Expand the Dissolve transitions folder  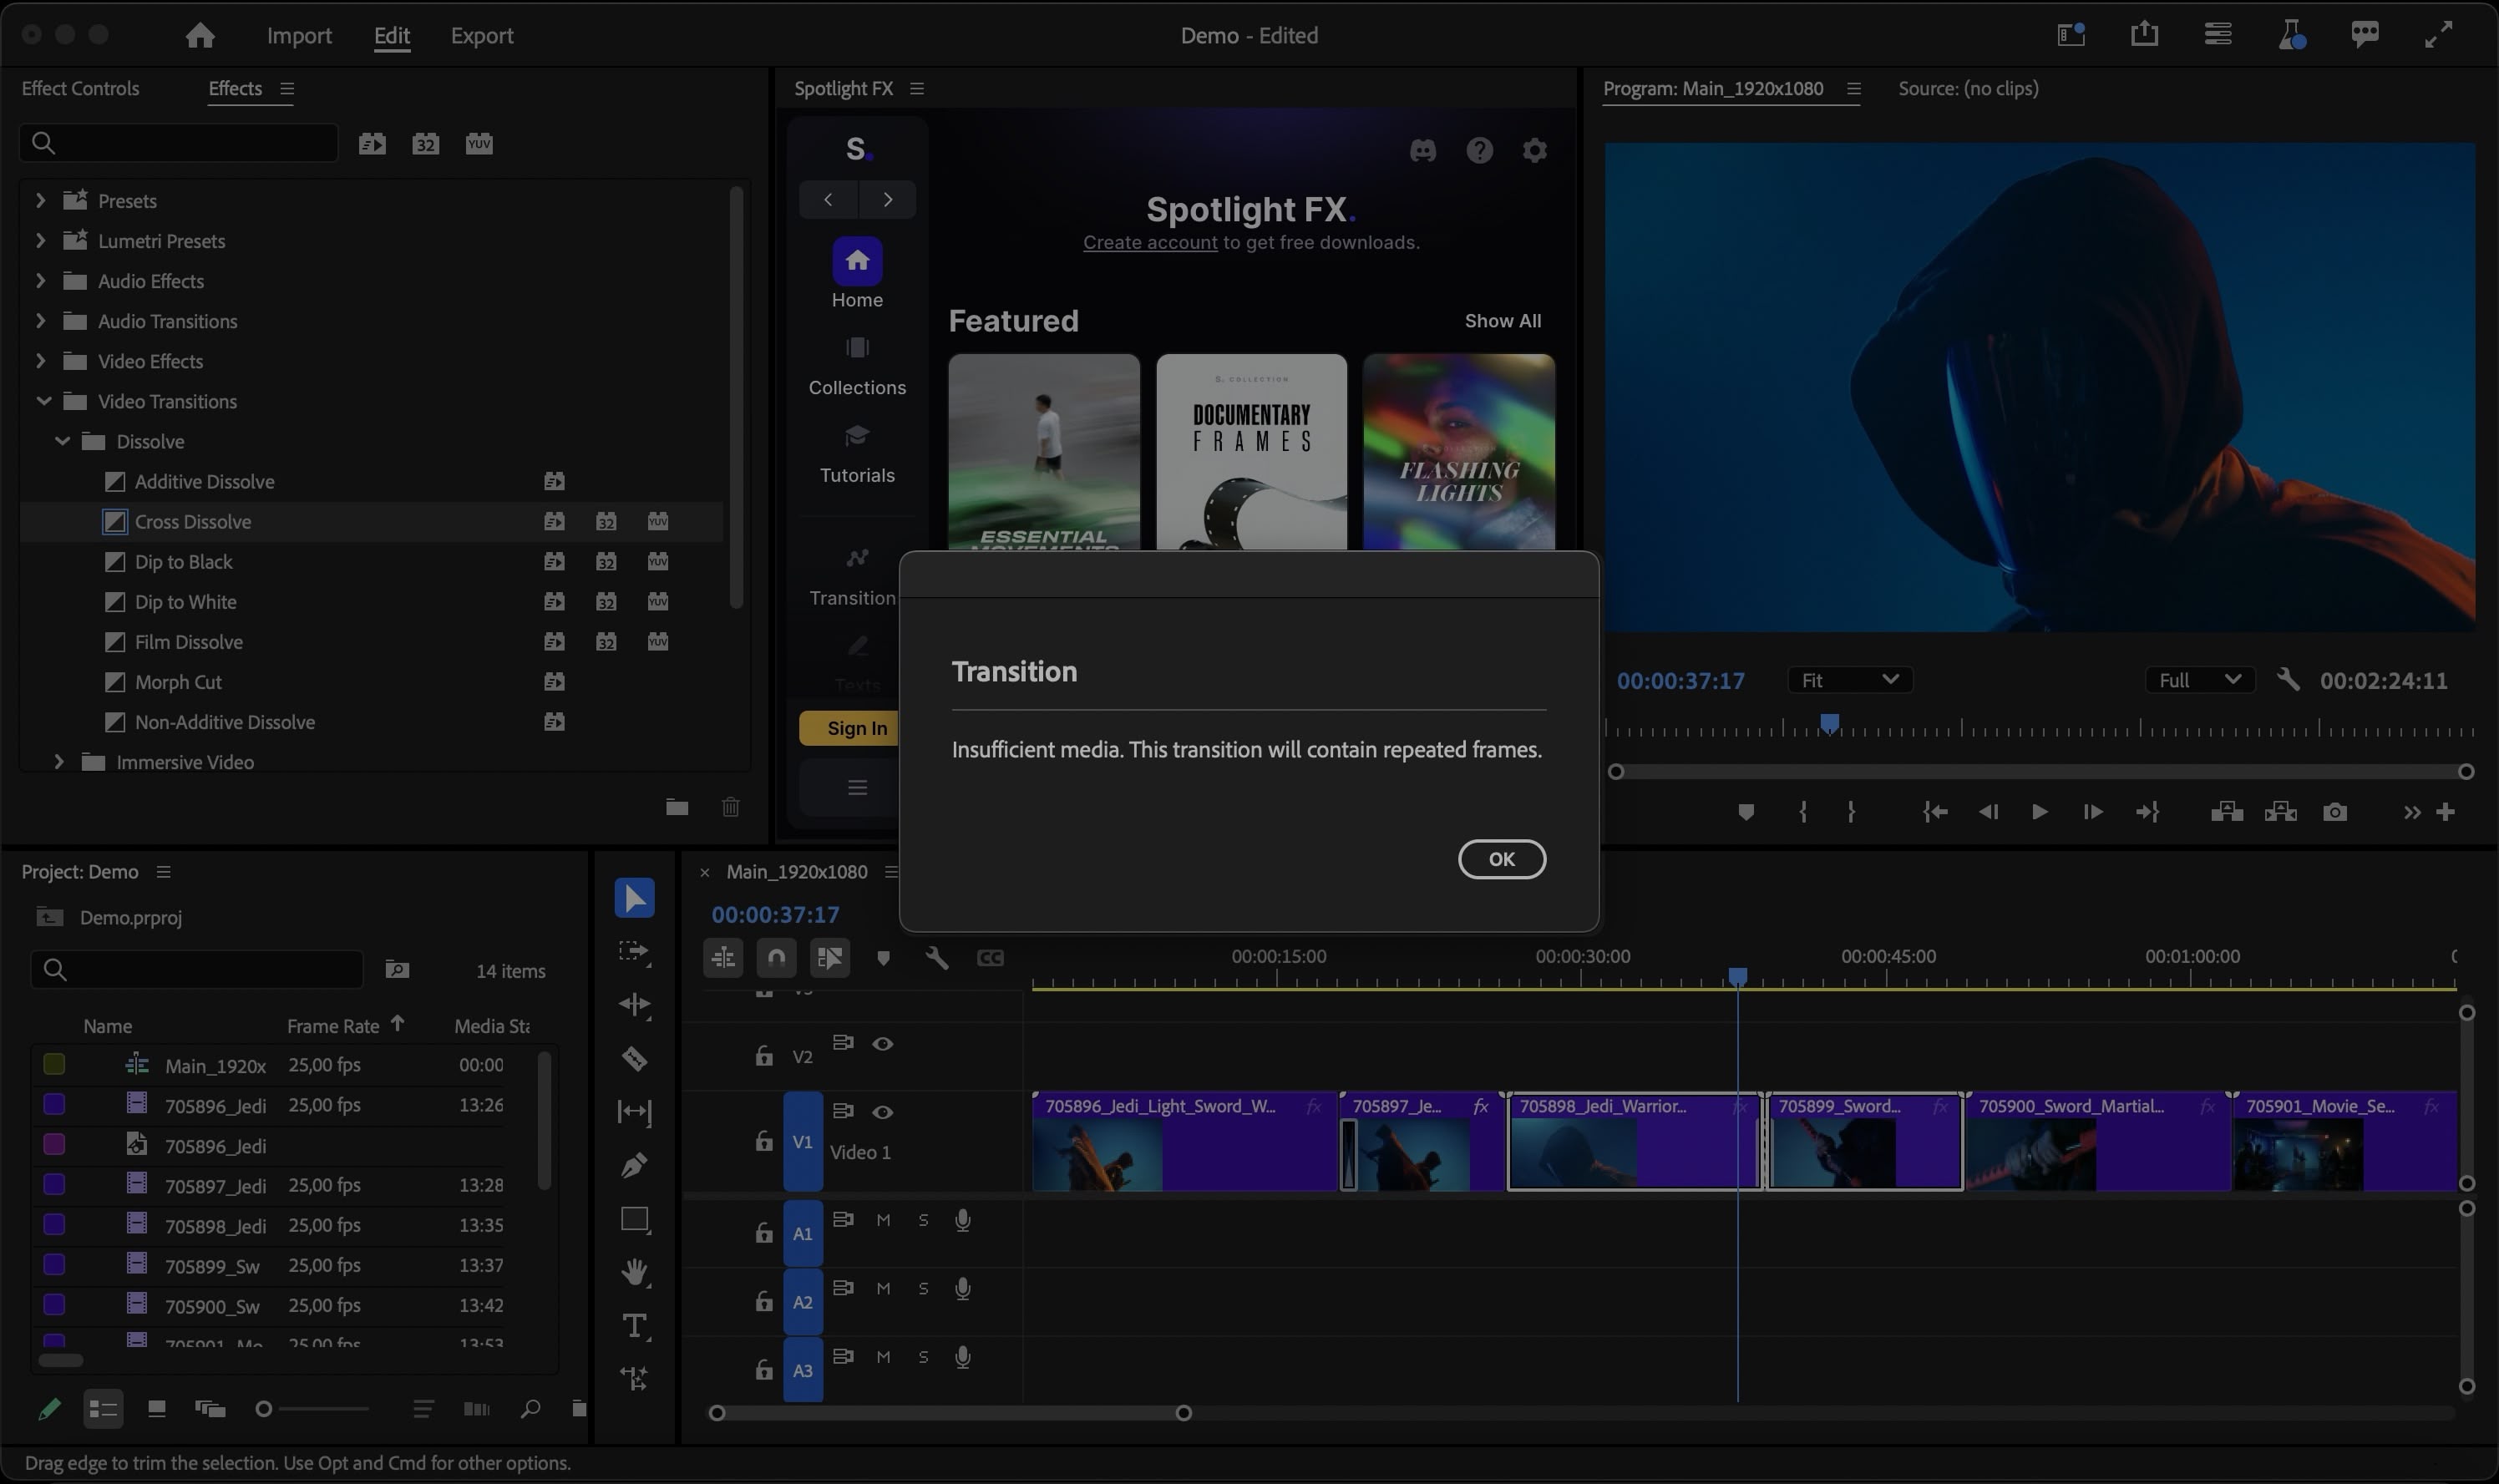click(62, 442)
